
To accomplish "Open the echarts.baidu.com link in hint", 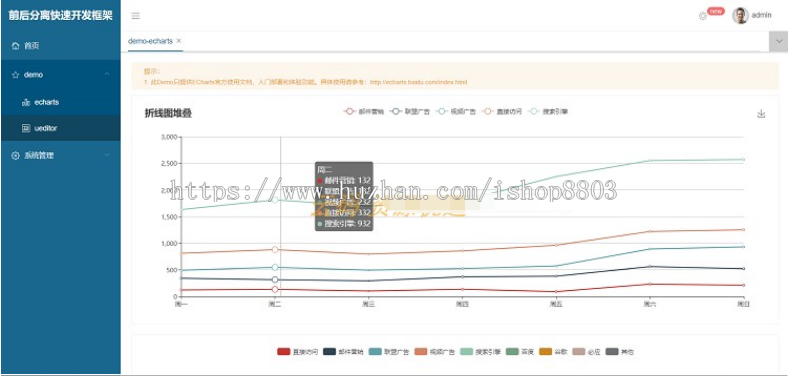I will (x=419, y=82).
